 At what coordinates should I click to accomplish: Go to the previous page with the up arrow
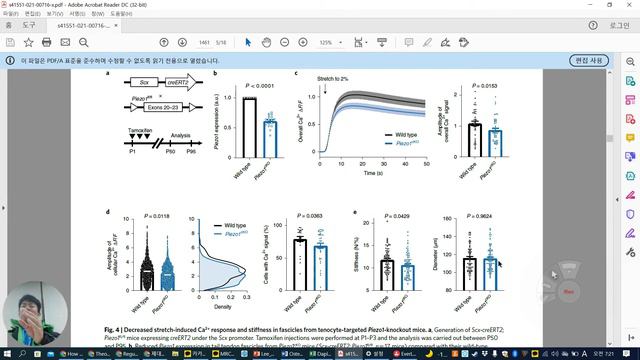[164, 42]
